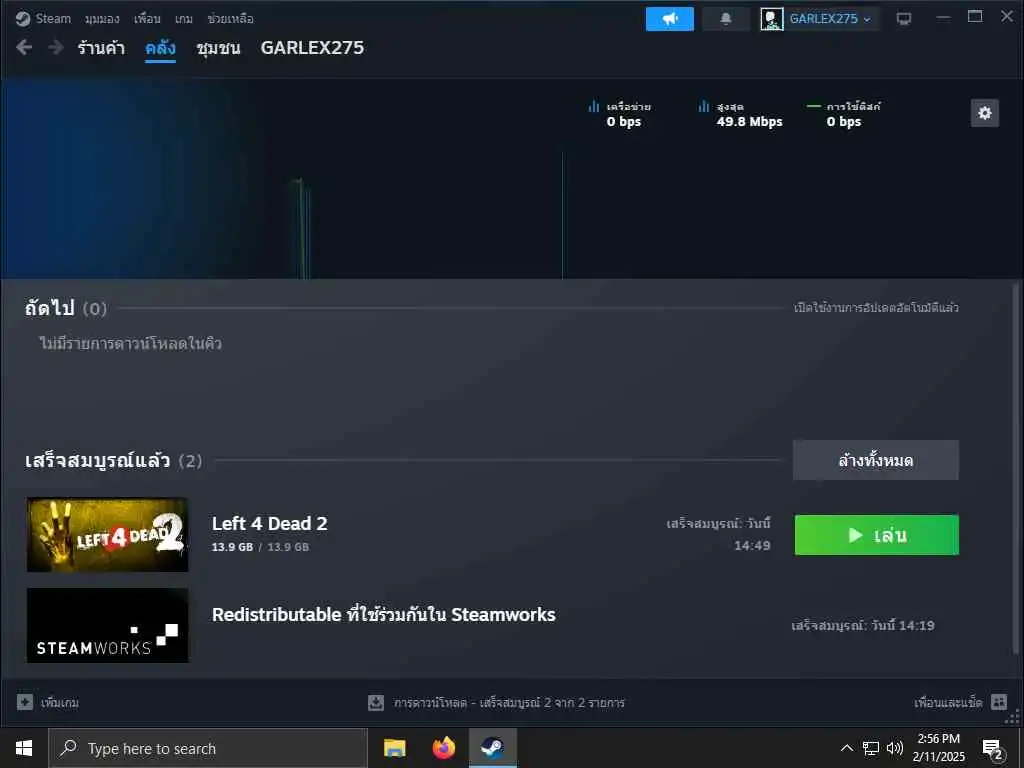Click the Steam taskbar icon
Screen dimensions: 1024x768
point(492,748)
